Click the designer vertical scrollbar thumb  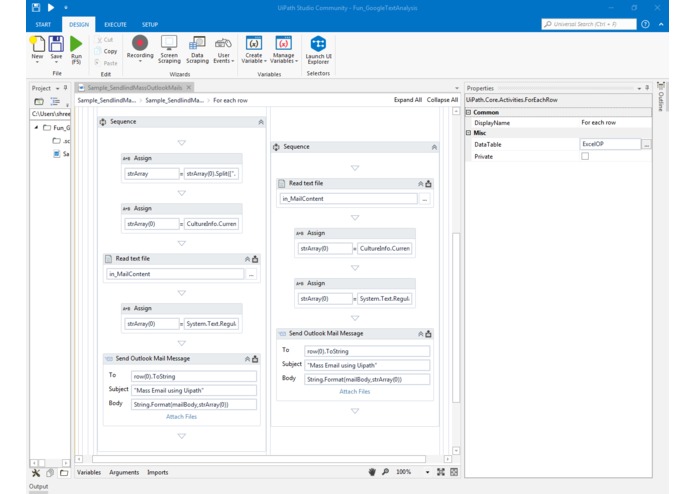(x=456, y=318)
